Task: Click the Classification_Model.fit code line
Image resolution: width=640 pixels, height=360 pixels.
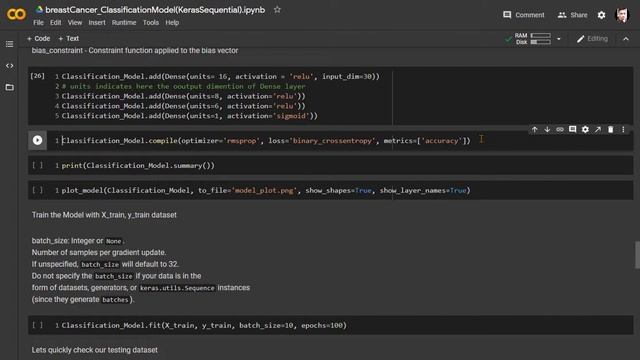Action: 204,326
